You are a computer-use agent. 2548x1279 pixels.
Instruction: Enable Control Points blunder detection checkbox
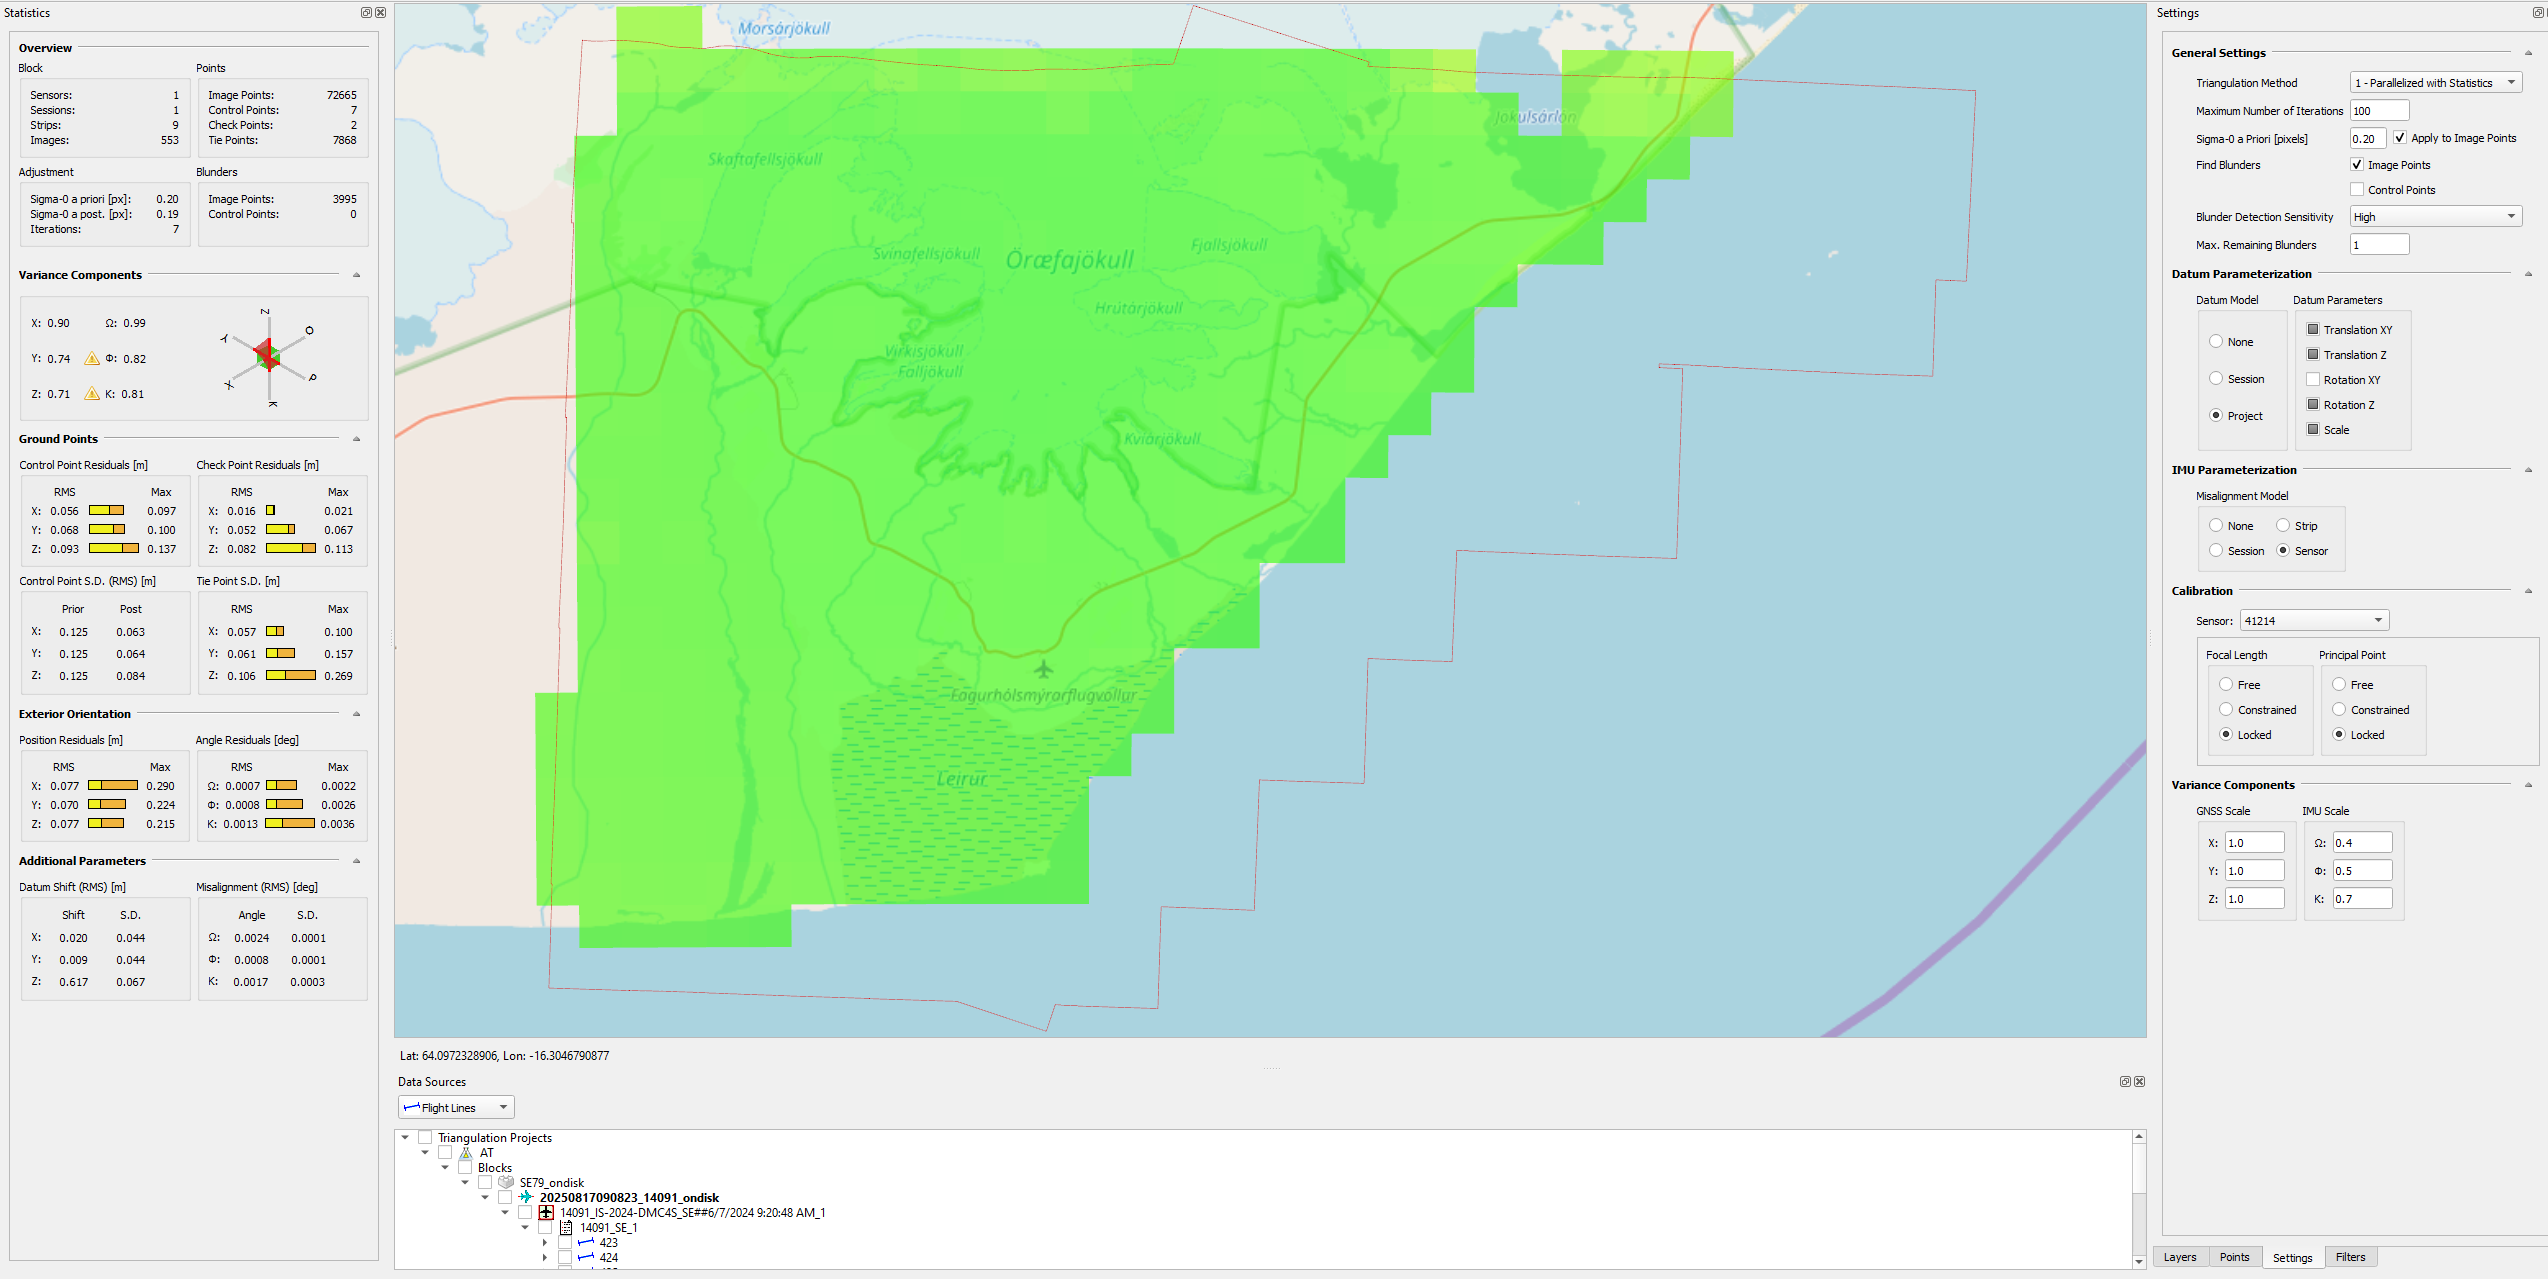2357,190
